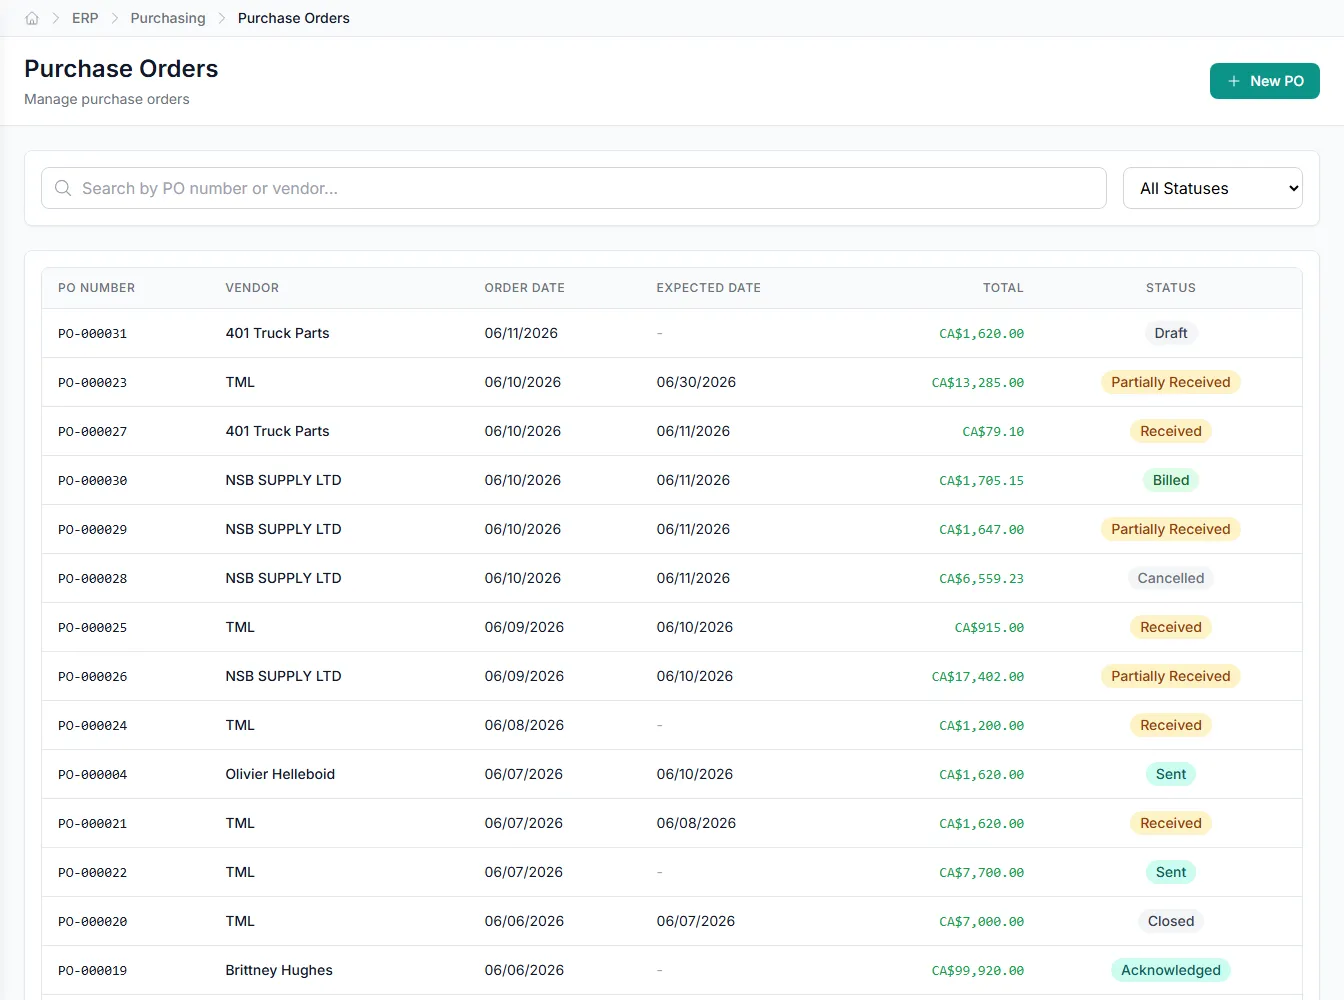The image size is (1344, 1000).
Task: Open PO-000030 order
Action: [x=672, y=480]
